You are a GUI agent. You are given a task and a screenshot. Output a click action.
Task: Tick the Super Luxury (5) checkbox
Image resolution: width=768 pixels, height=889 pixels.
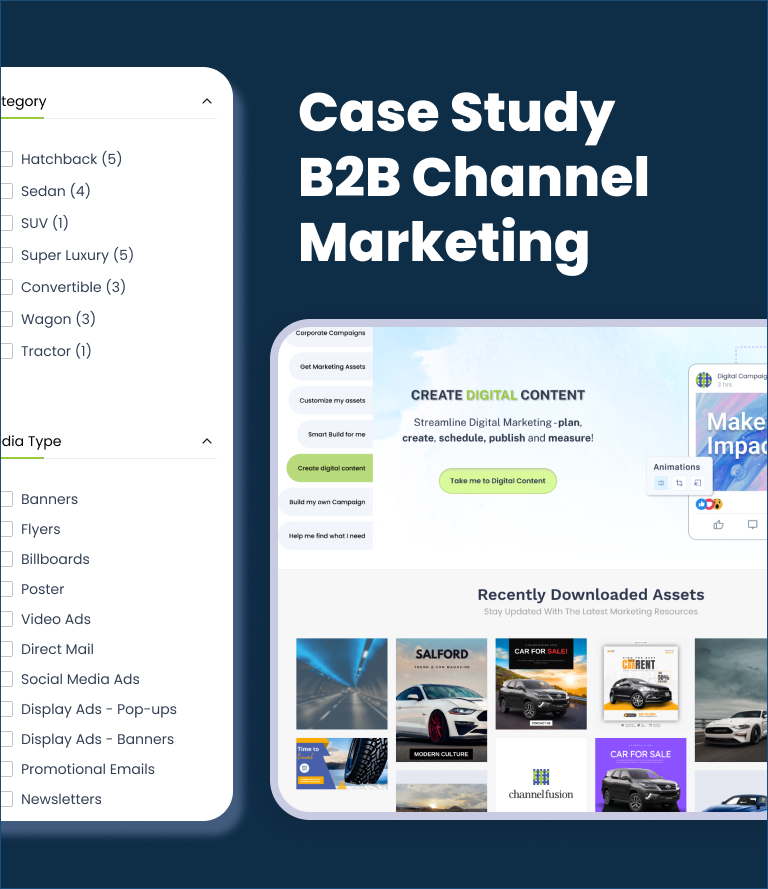tap(6, 255)
